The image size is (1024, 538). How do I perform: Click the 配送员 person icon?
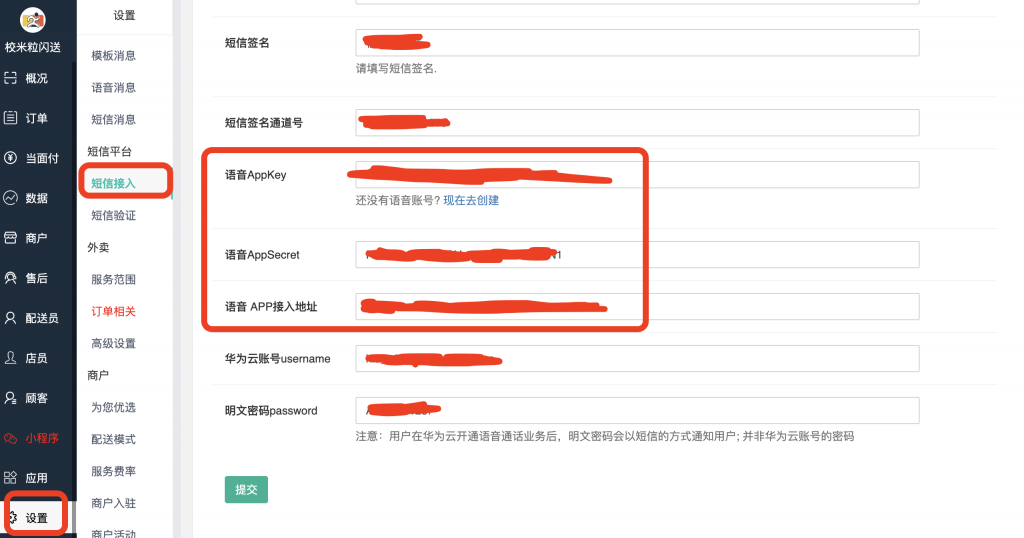(10, 318)
